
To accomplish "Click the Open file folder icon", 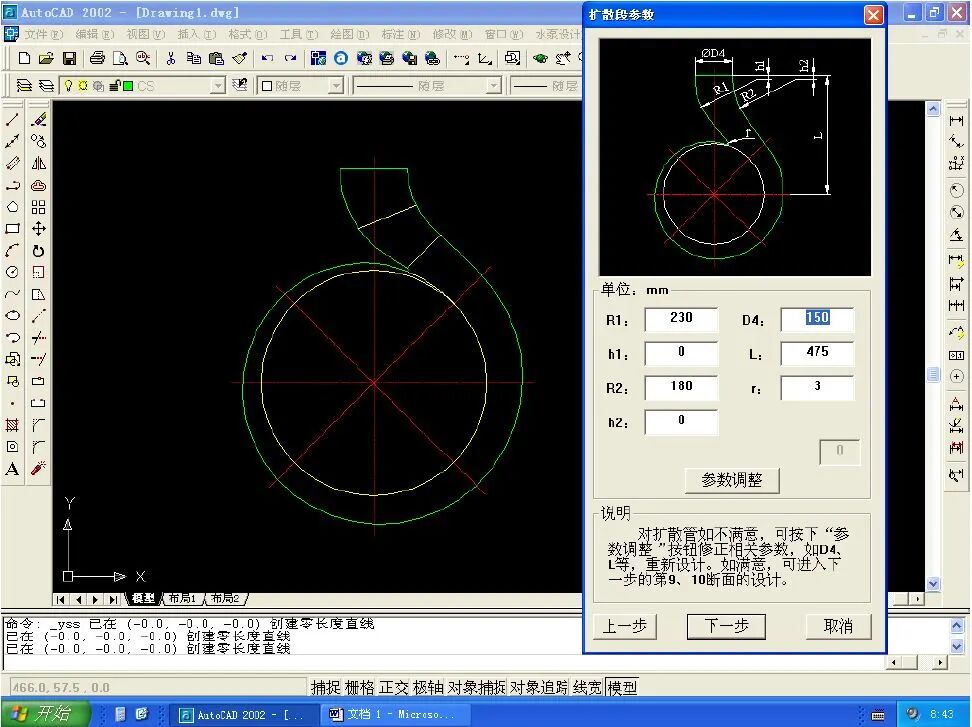I will (46, 58).
